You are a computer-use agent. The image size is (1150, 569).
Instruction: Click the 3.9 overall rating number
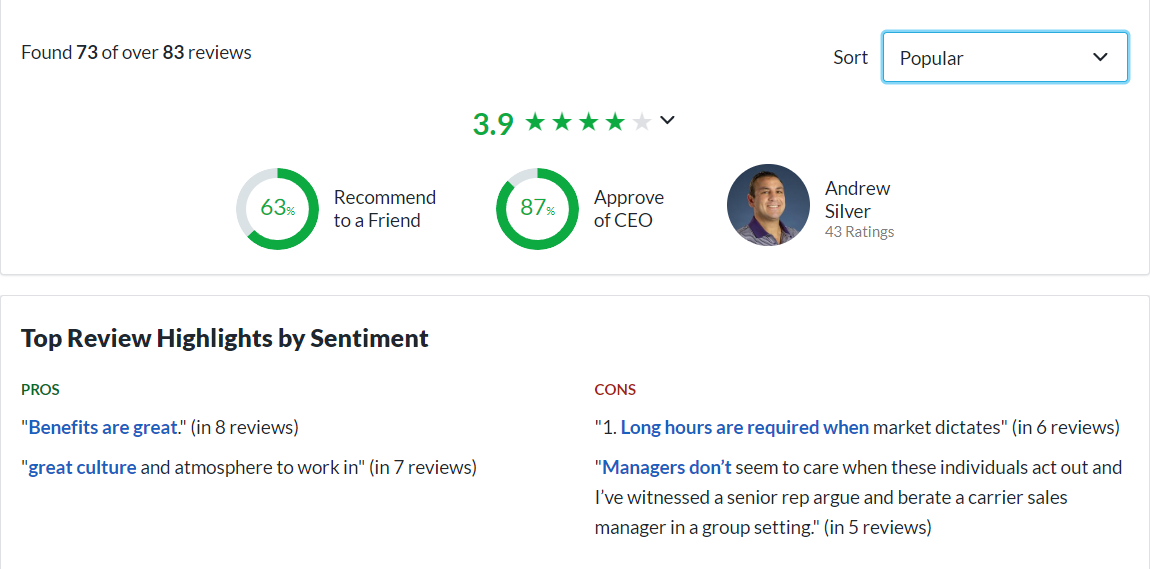click(x=493, y=123)
